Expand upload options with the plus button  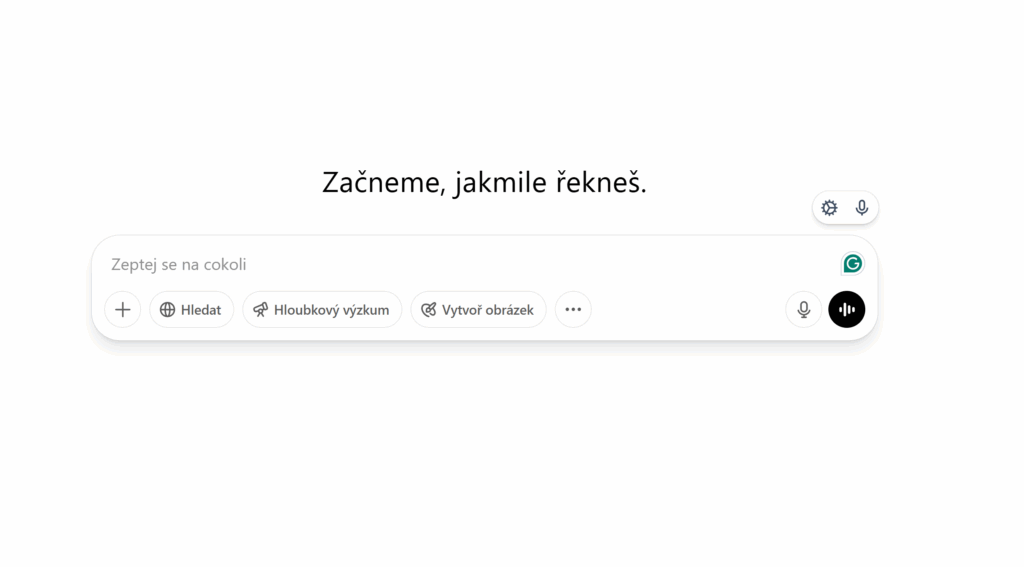click(123, 310)
